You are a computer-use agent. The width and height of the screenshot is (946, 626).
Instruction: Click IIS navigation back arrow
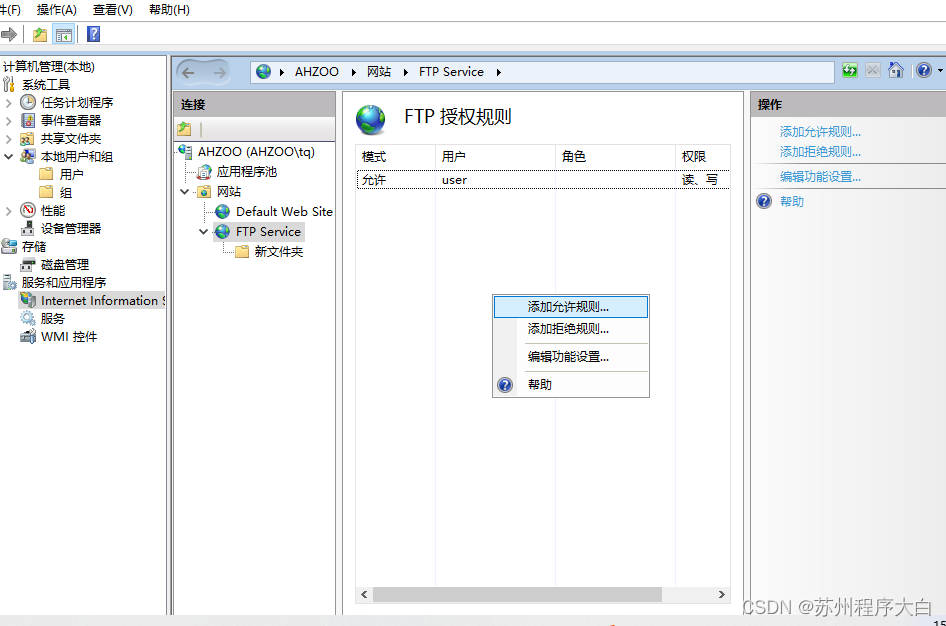click(x=188, y=73)
